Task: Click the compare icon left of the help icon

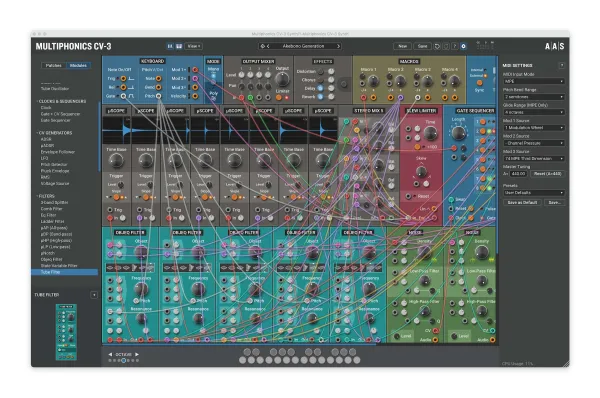Action: point(446,46)
